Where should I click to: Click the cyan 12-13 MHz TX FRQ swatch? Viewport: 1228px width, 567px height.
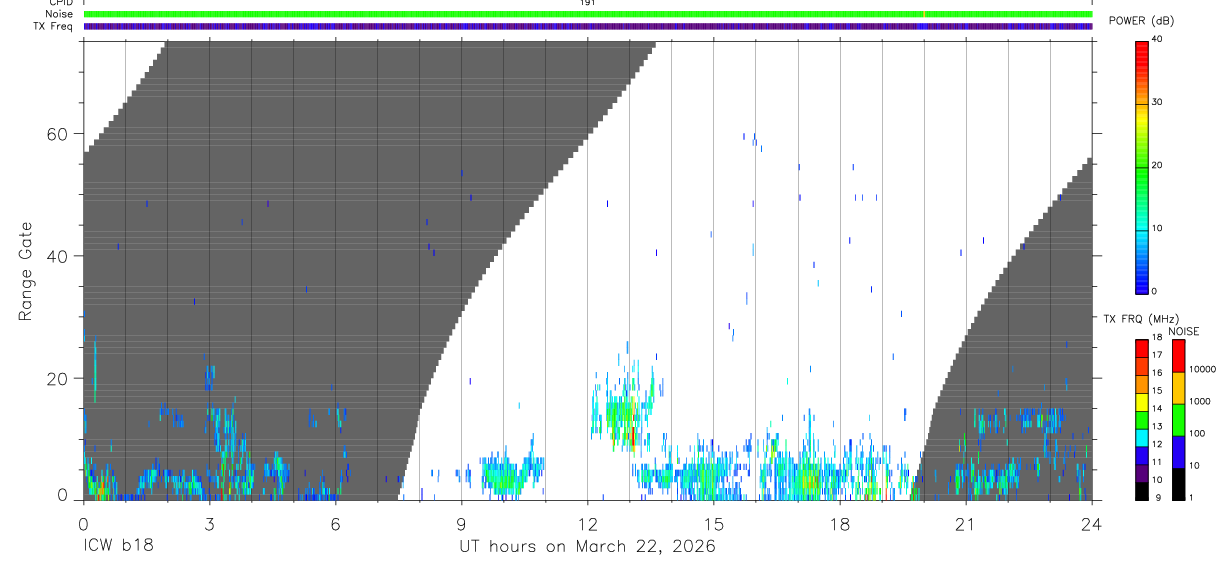[x=1142, y=438]
